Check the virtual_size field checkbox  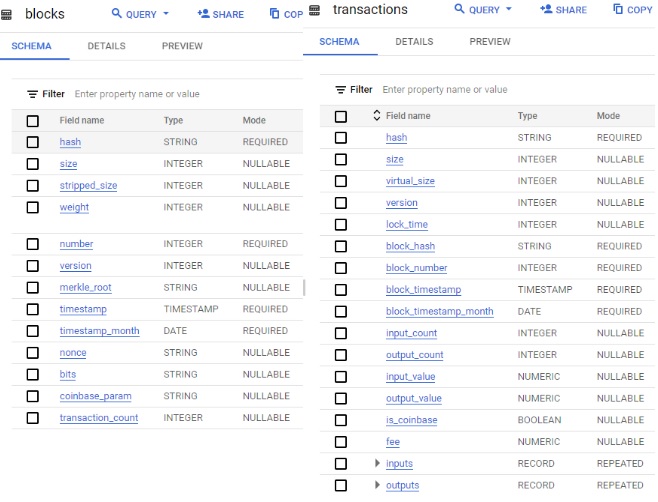coord(341,181)
